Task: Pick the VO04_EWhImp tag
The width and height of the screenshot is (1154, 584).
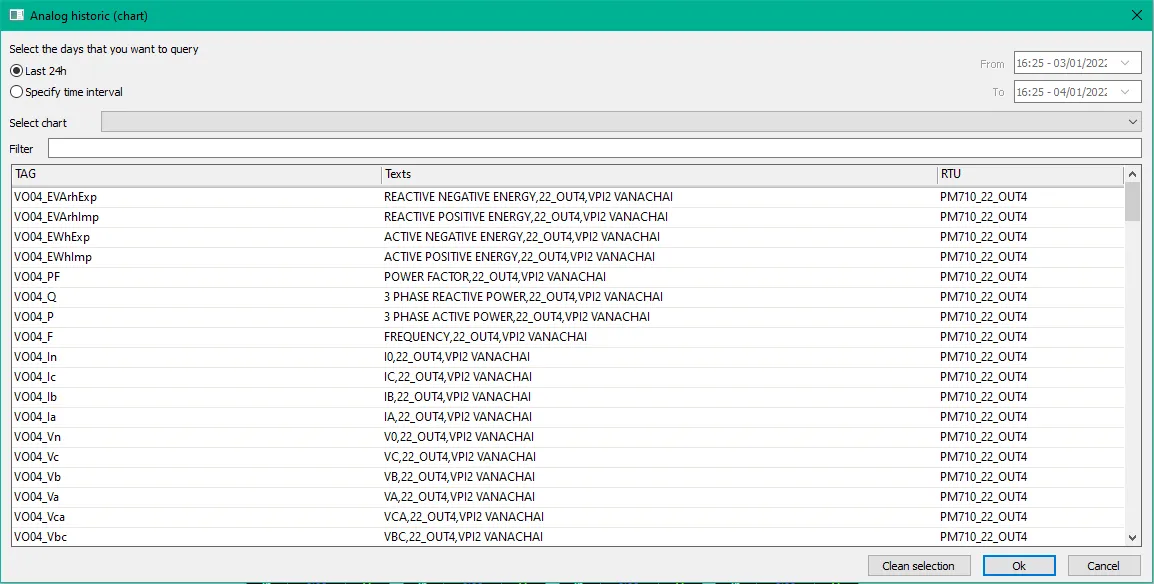Action: pos(568,257)
